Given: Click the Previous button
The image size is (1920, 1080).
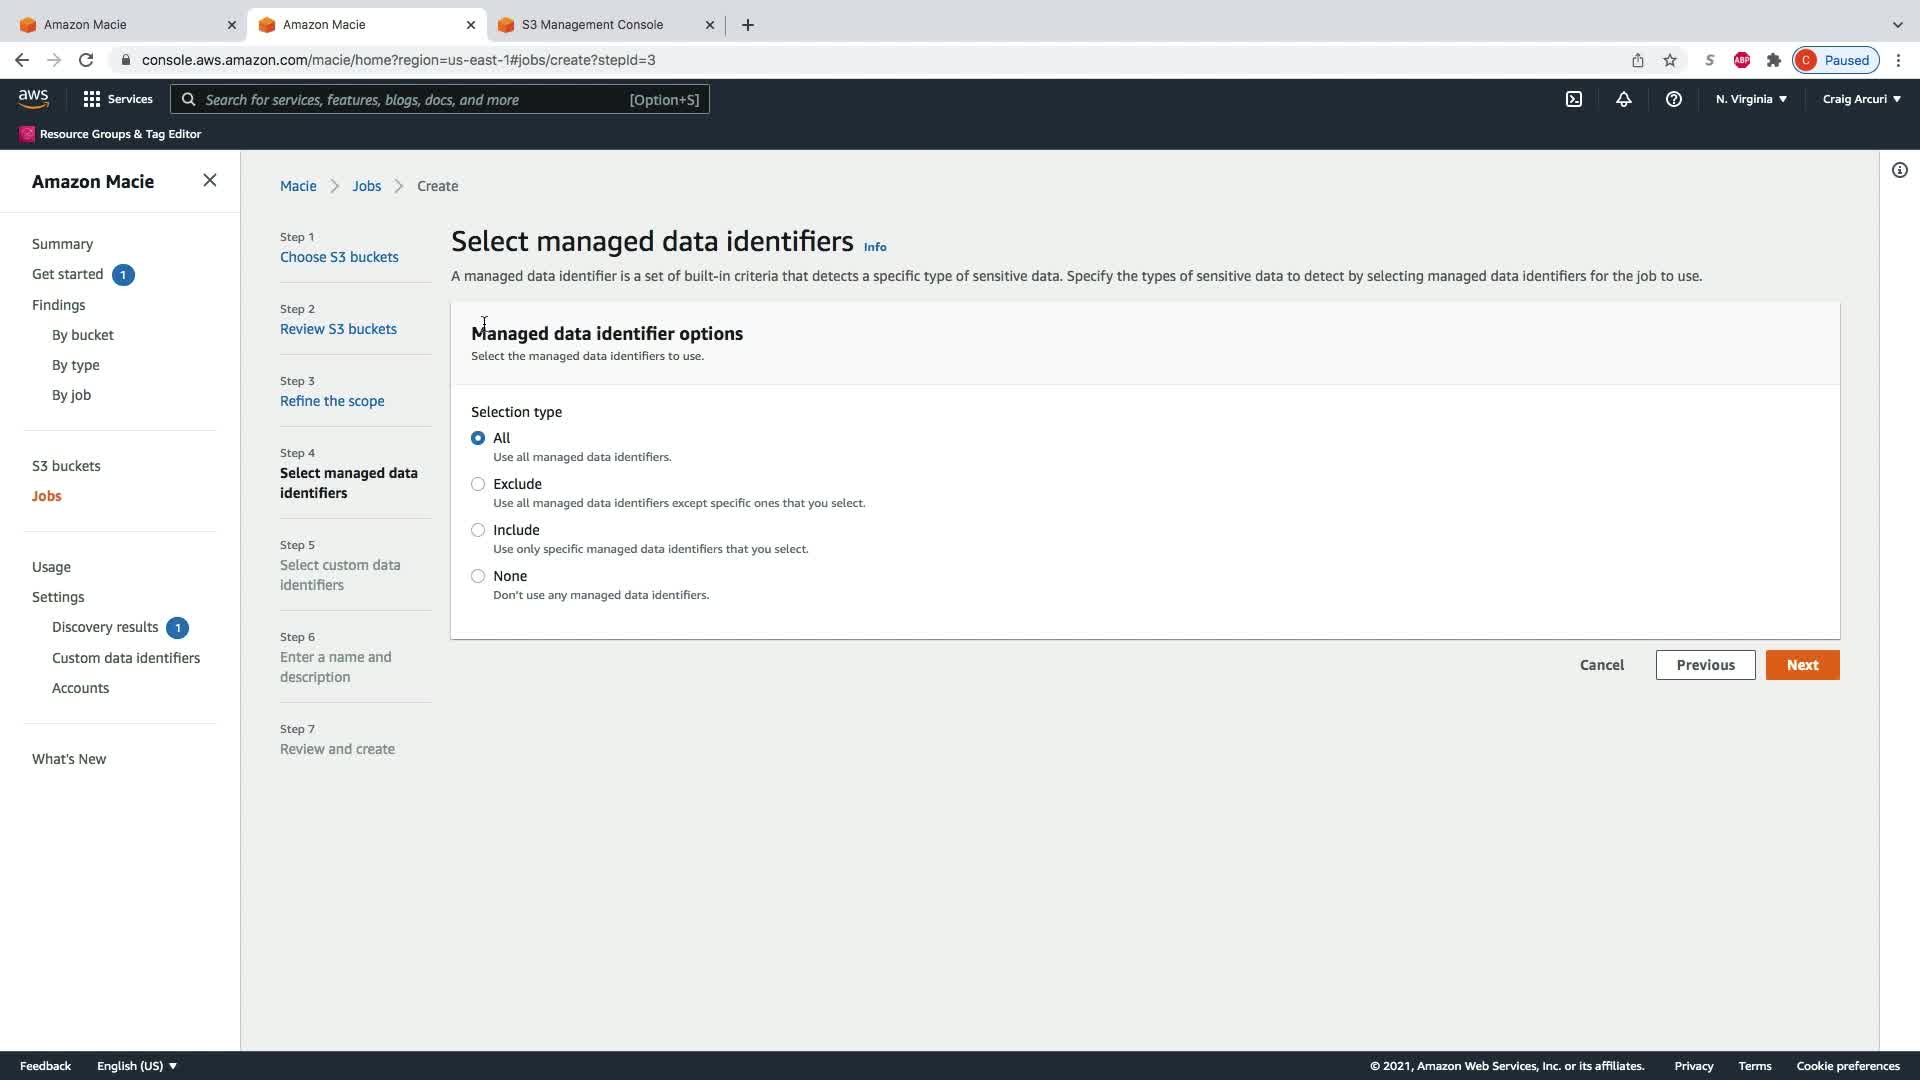Looking at the screenshot, I should pyautogui.click(x=1705, y=665).
